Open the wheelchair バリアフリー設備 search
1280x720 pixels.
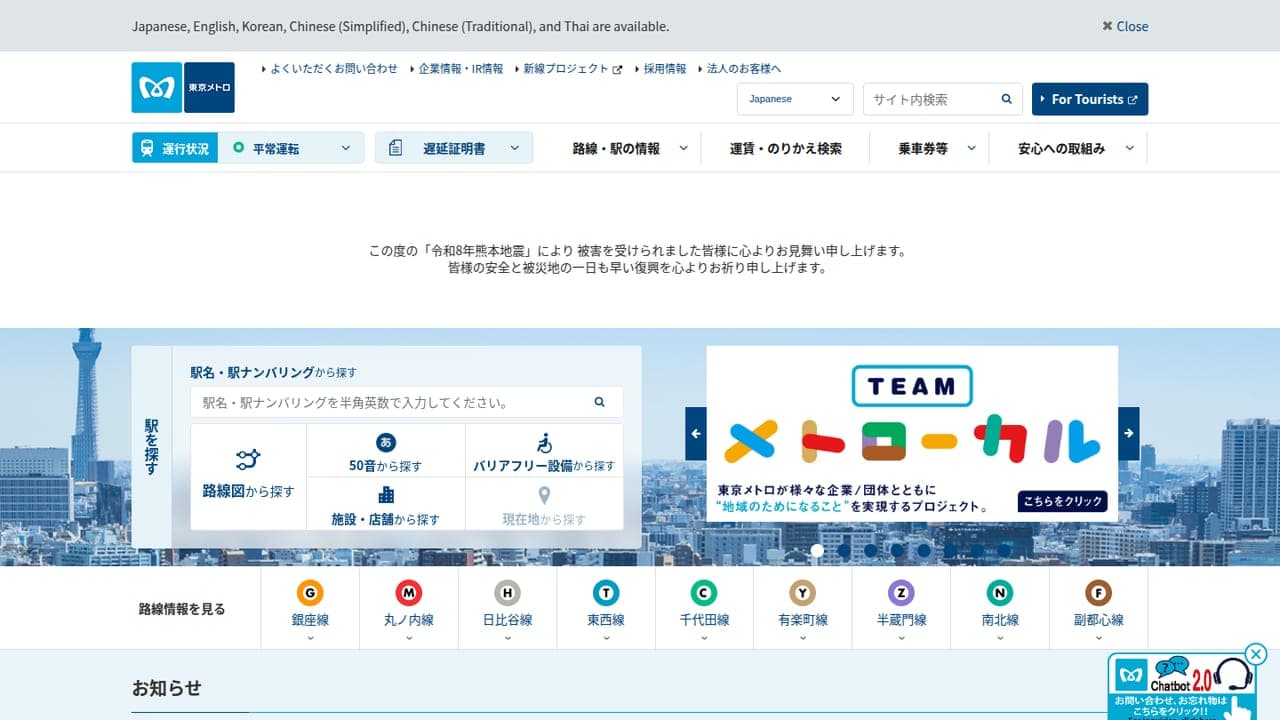coord(545,451)
